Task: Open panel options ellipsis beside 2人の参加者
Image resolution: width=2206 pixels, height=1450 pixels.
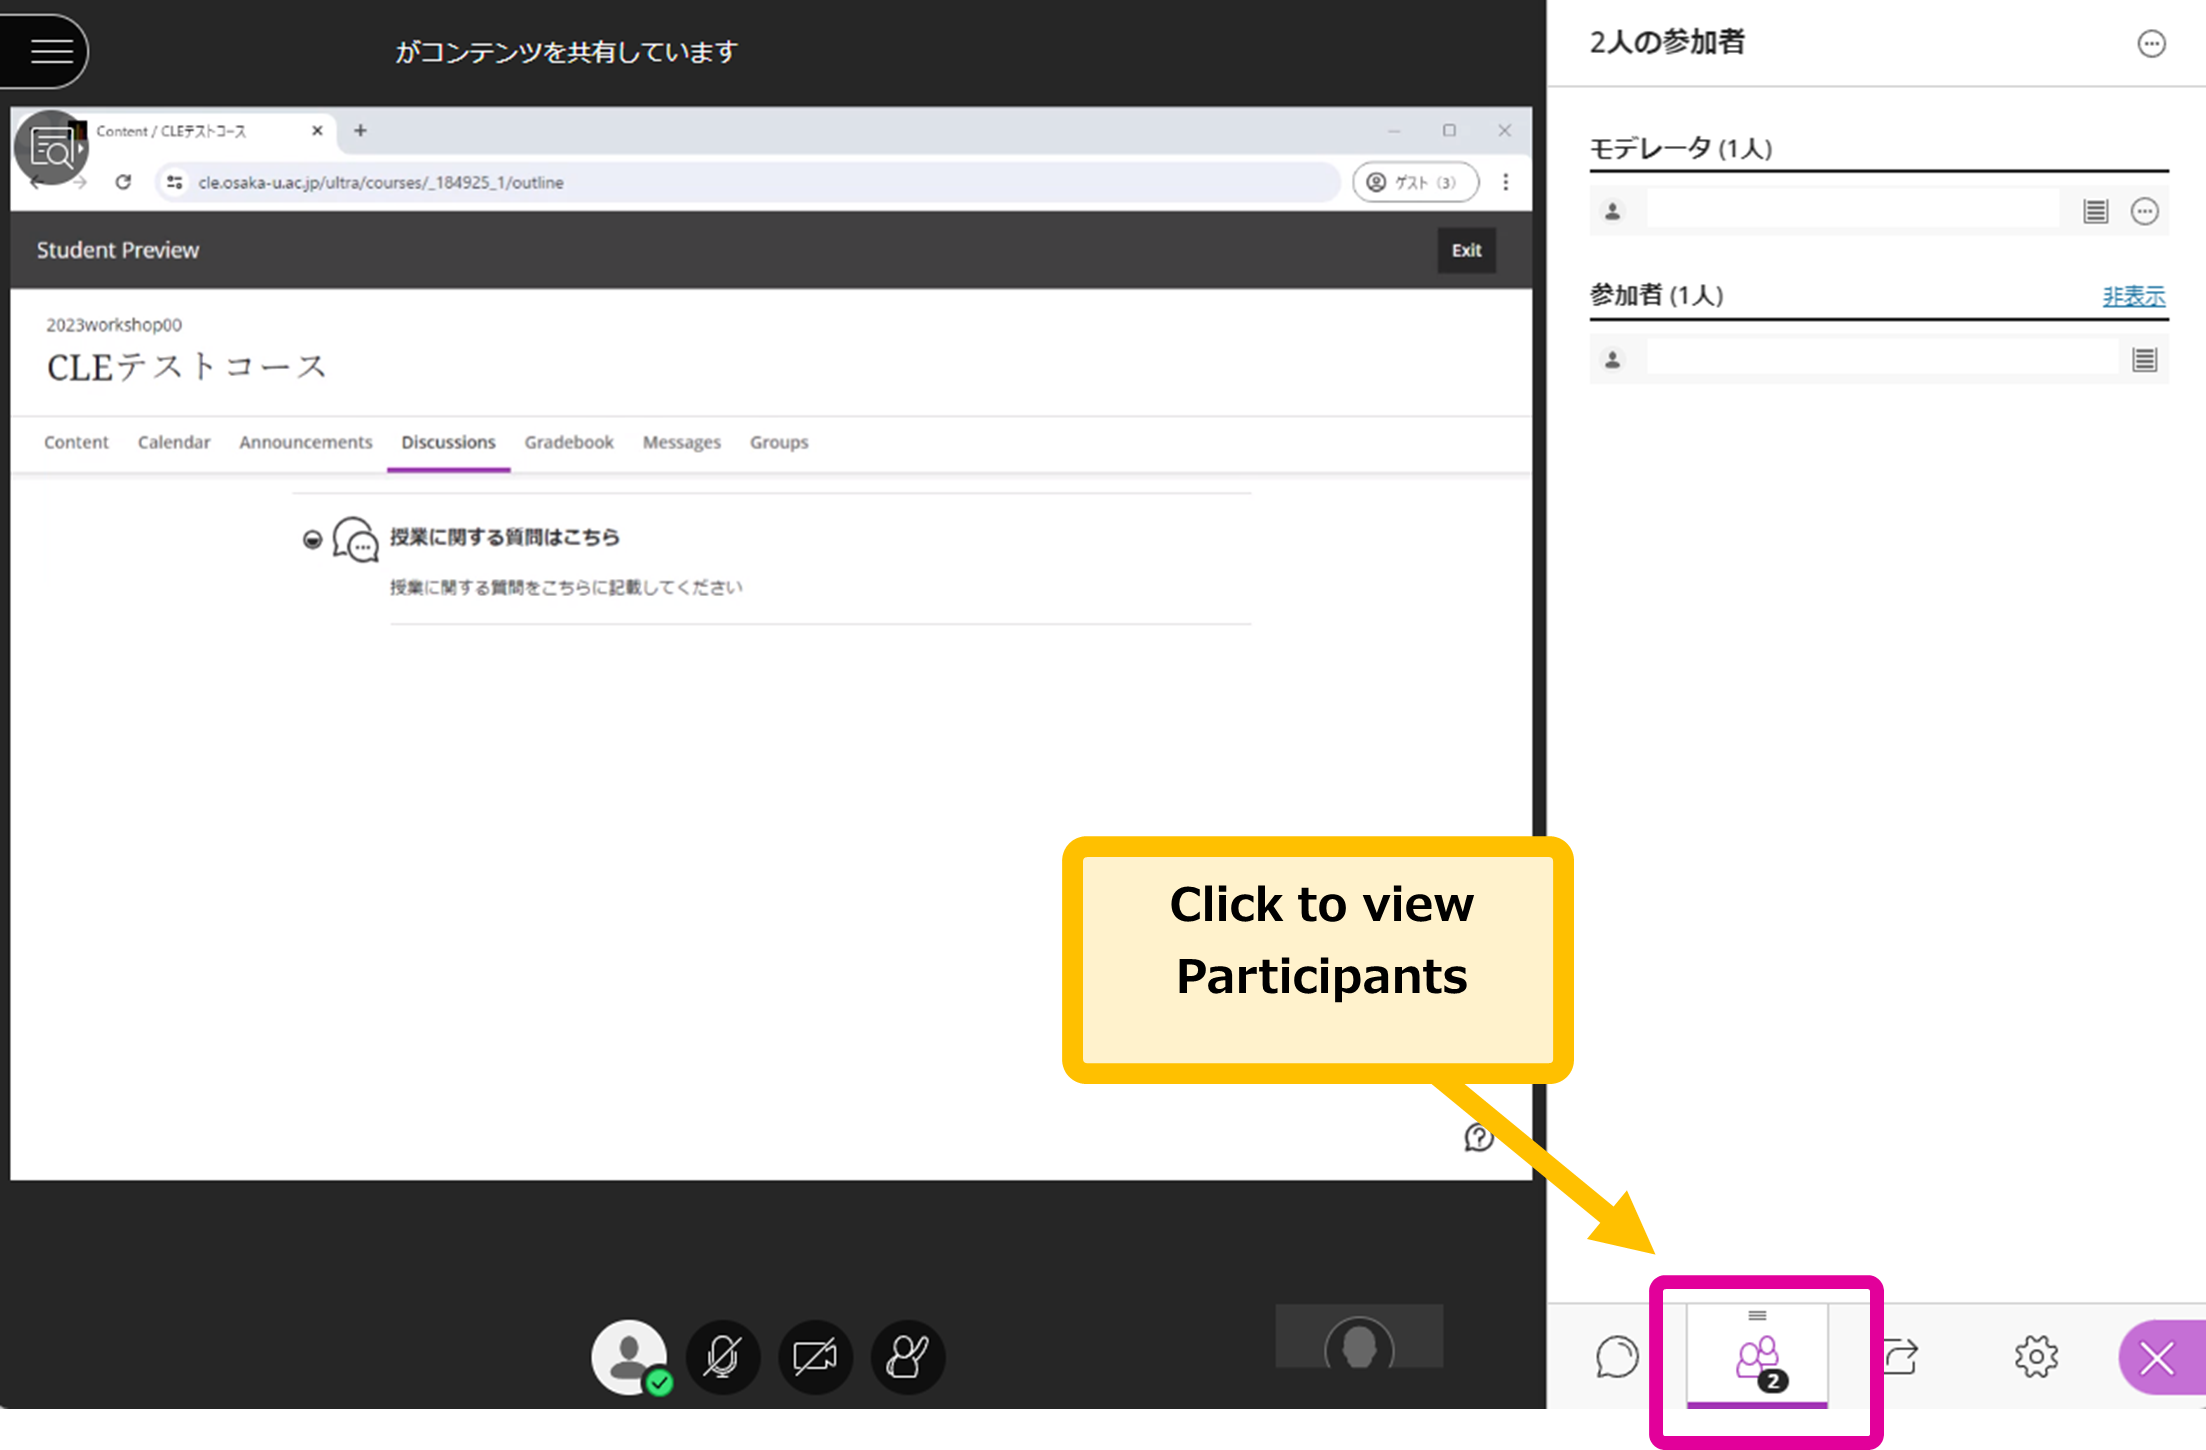Action: pos(2151,44)
